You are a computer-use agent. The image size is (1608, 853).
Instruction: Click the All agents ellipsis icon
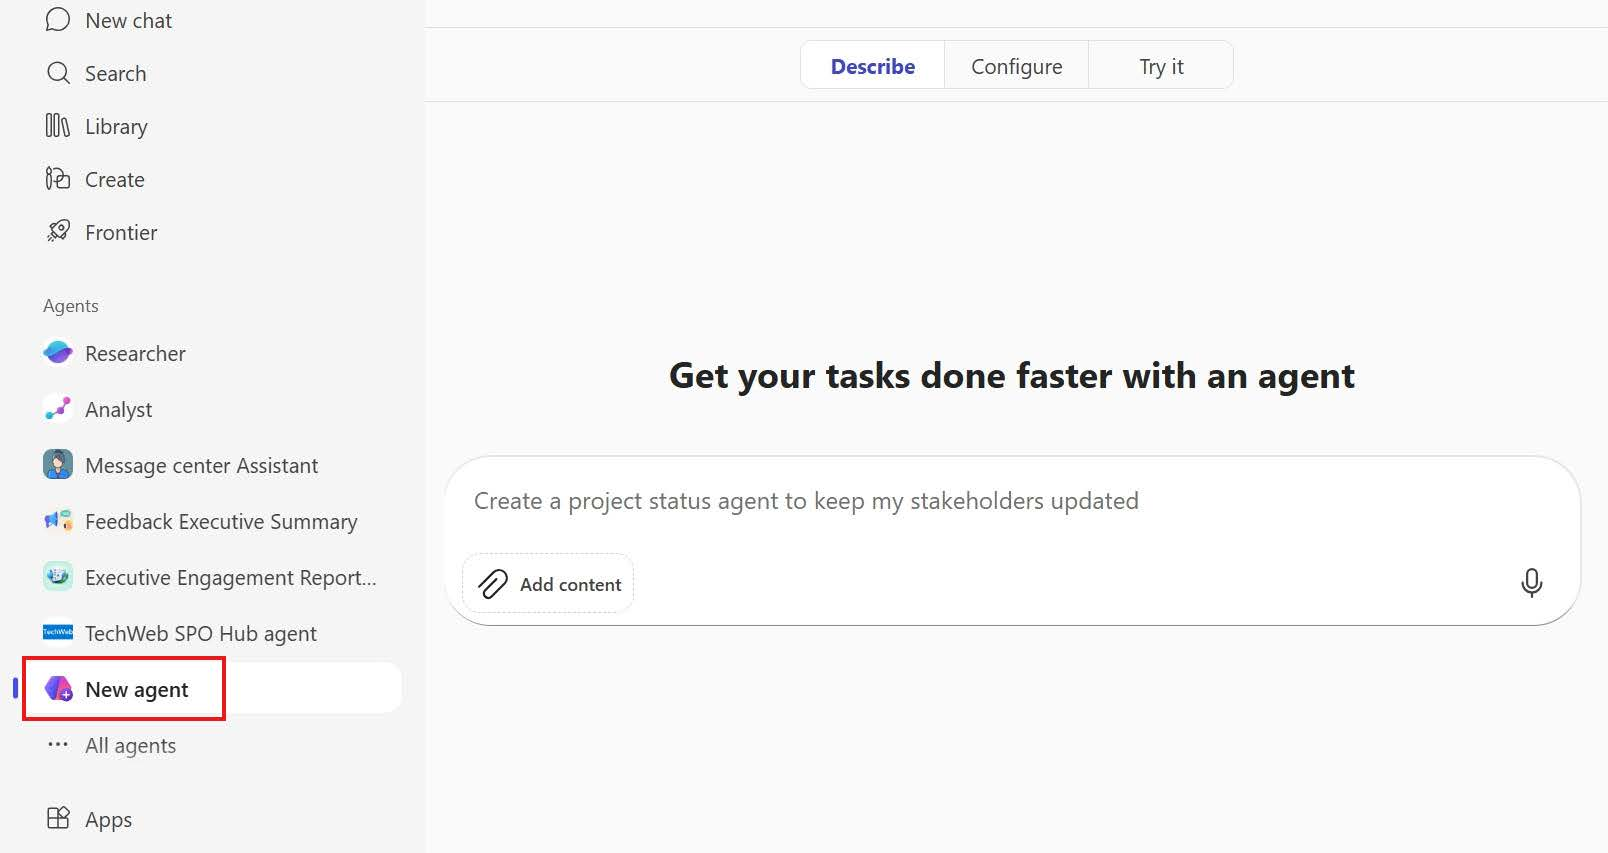pos(58,745)
